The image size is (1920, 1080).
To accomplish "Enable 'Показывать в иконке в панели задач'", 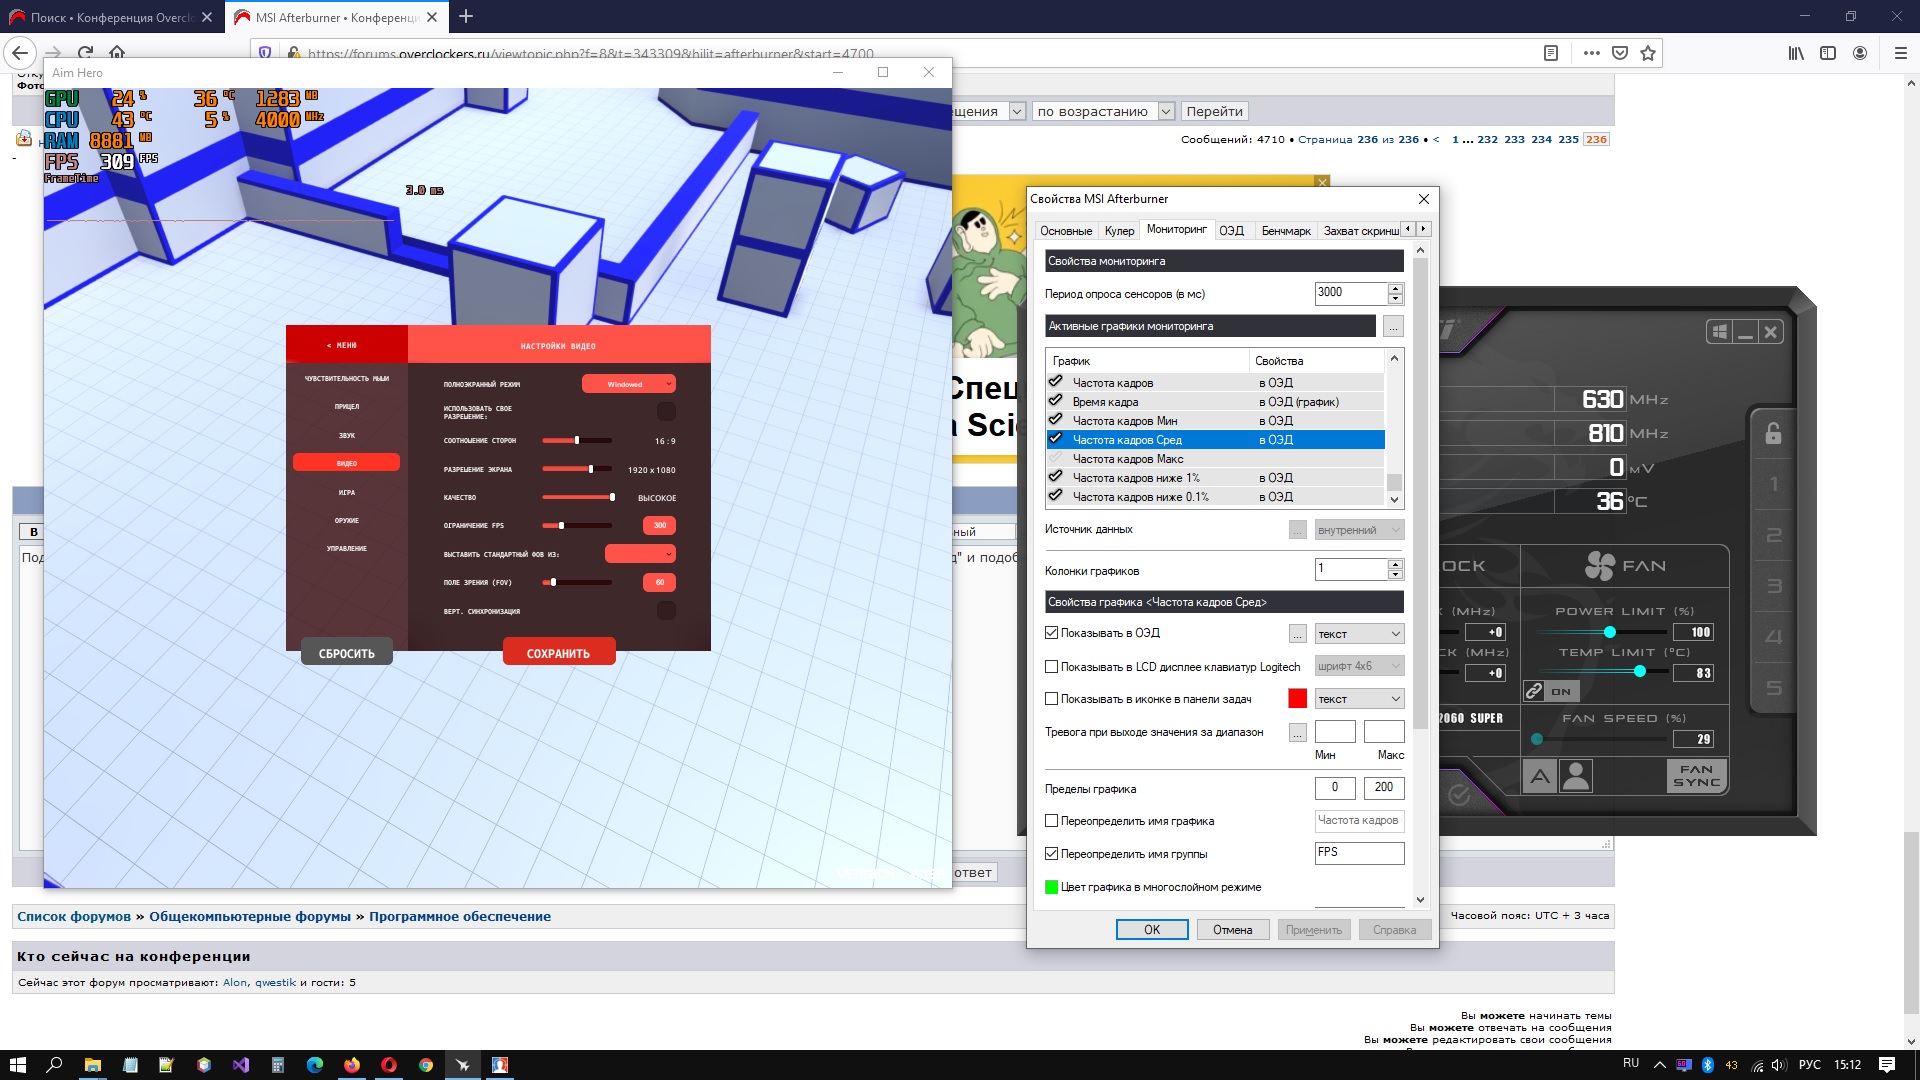I will point(1051,699).
